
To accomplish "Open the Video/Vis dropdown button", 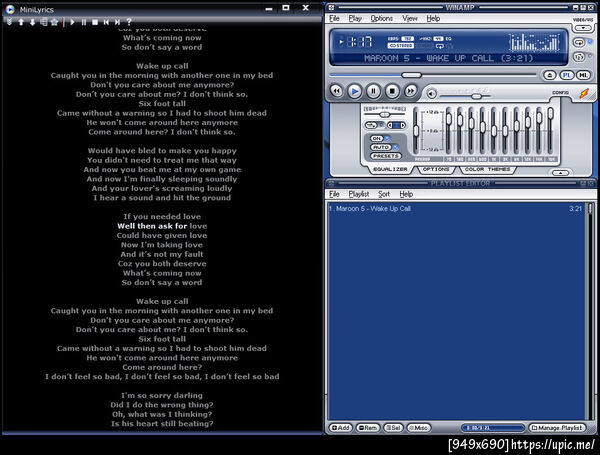I will [x=583, y=28].
